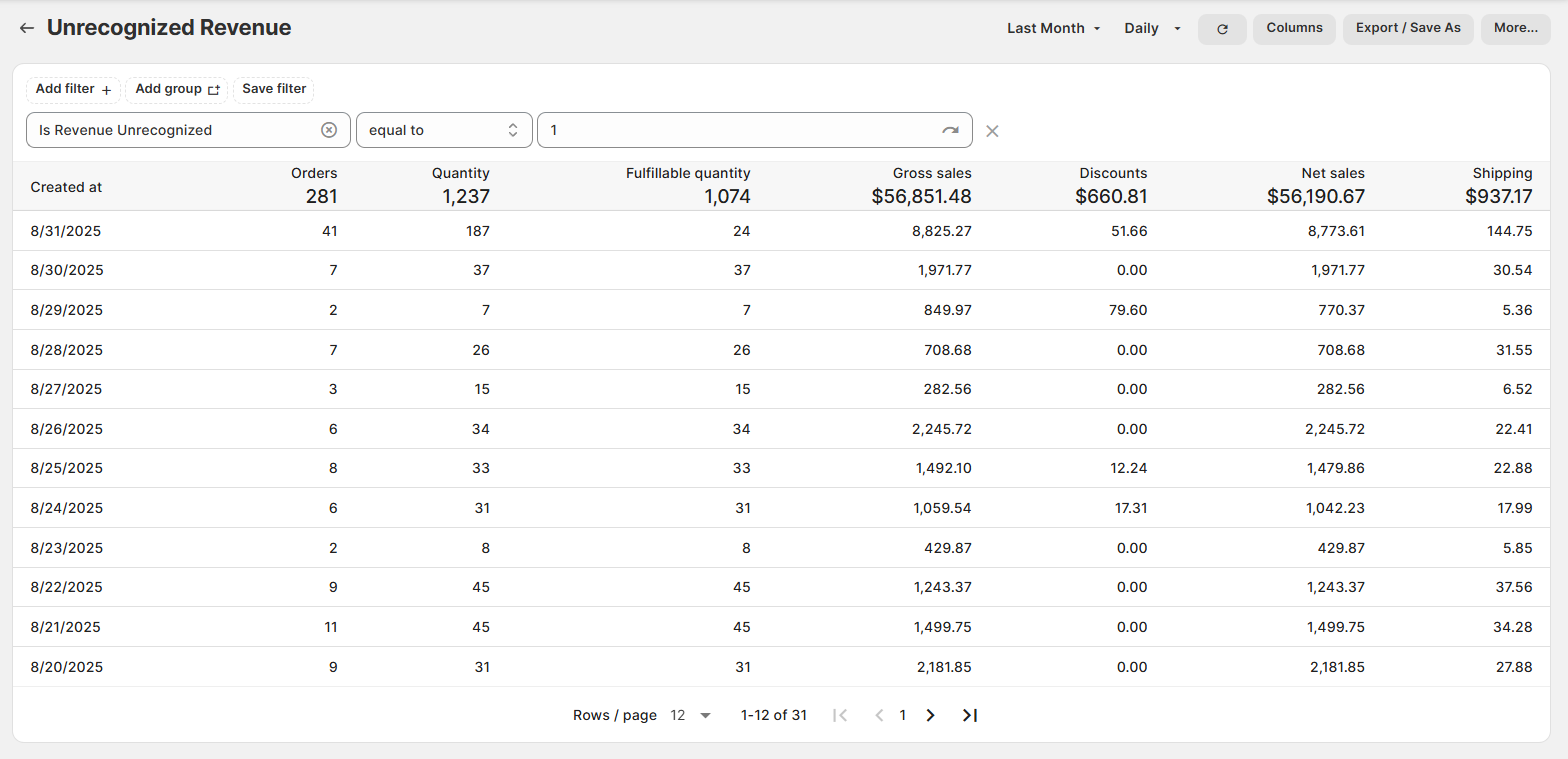Click the filter value input containing 1
The width and height of the screenshot is (1568, 759).
pyautogui.click(x=735, y=130)
